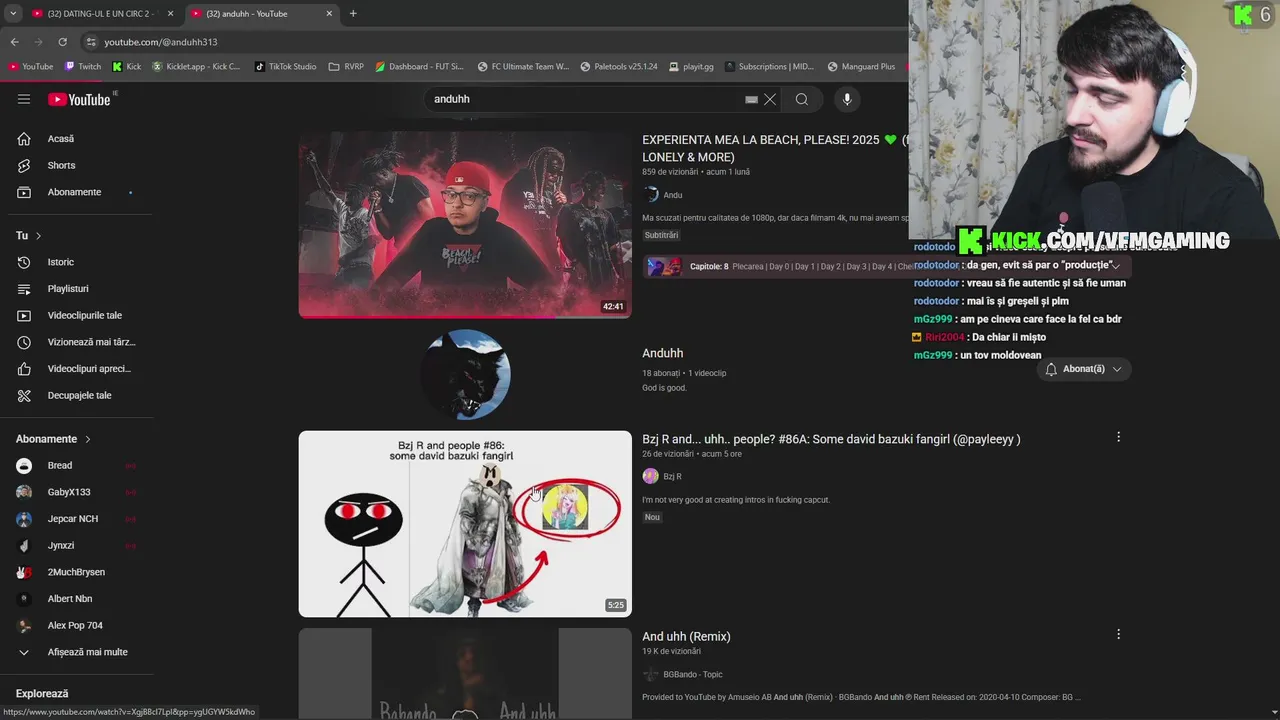Click the search magnifier button

click(x=802, y=99)
